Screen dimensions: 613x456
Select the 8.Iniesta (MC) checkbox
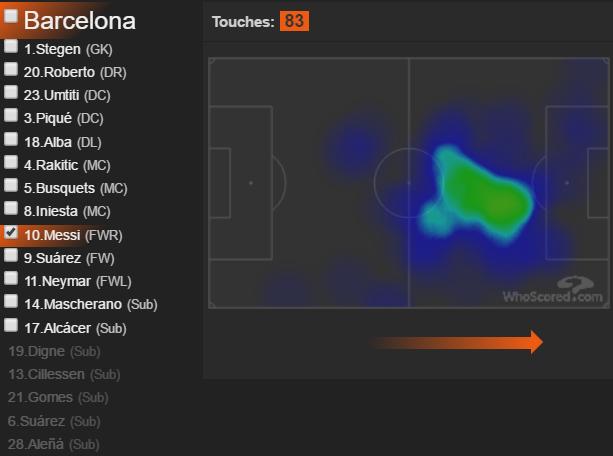(x=11, y=208)
